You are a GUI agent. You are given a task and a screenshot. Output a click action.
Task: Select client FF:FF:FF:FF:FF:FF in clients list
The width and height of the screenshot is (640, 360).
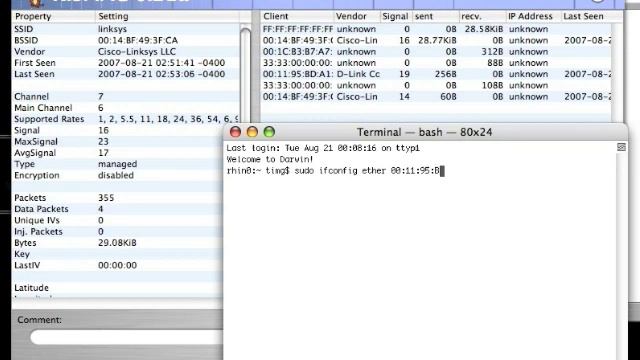point(298,29)
